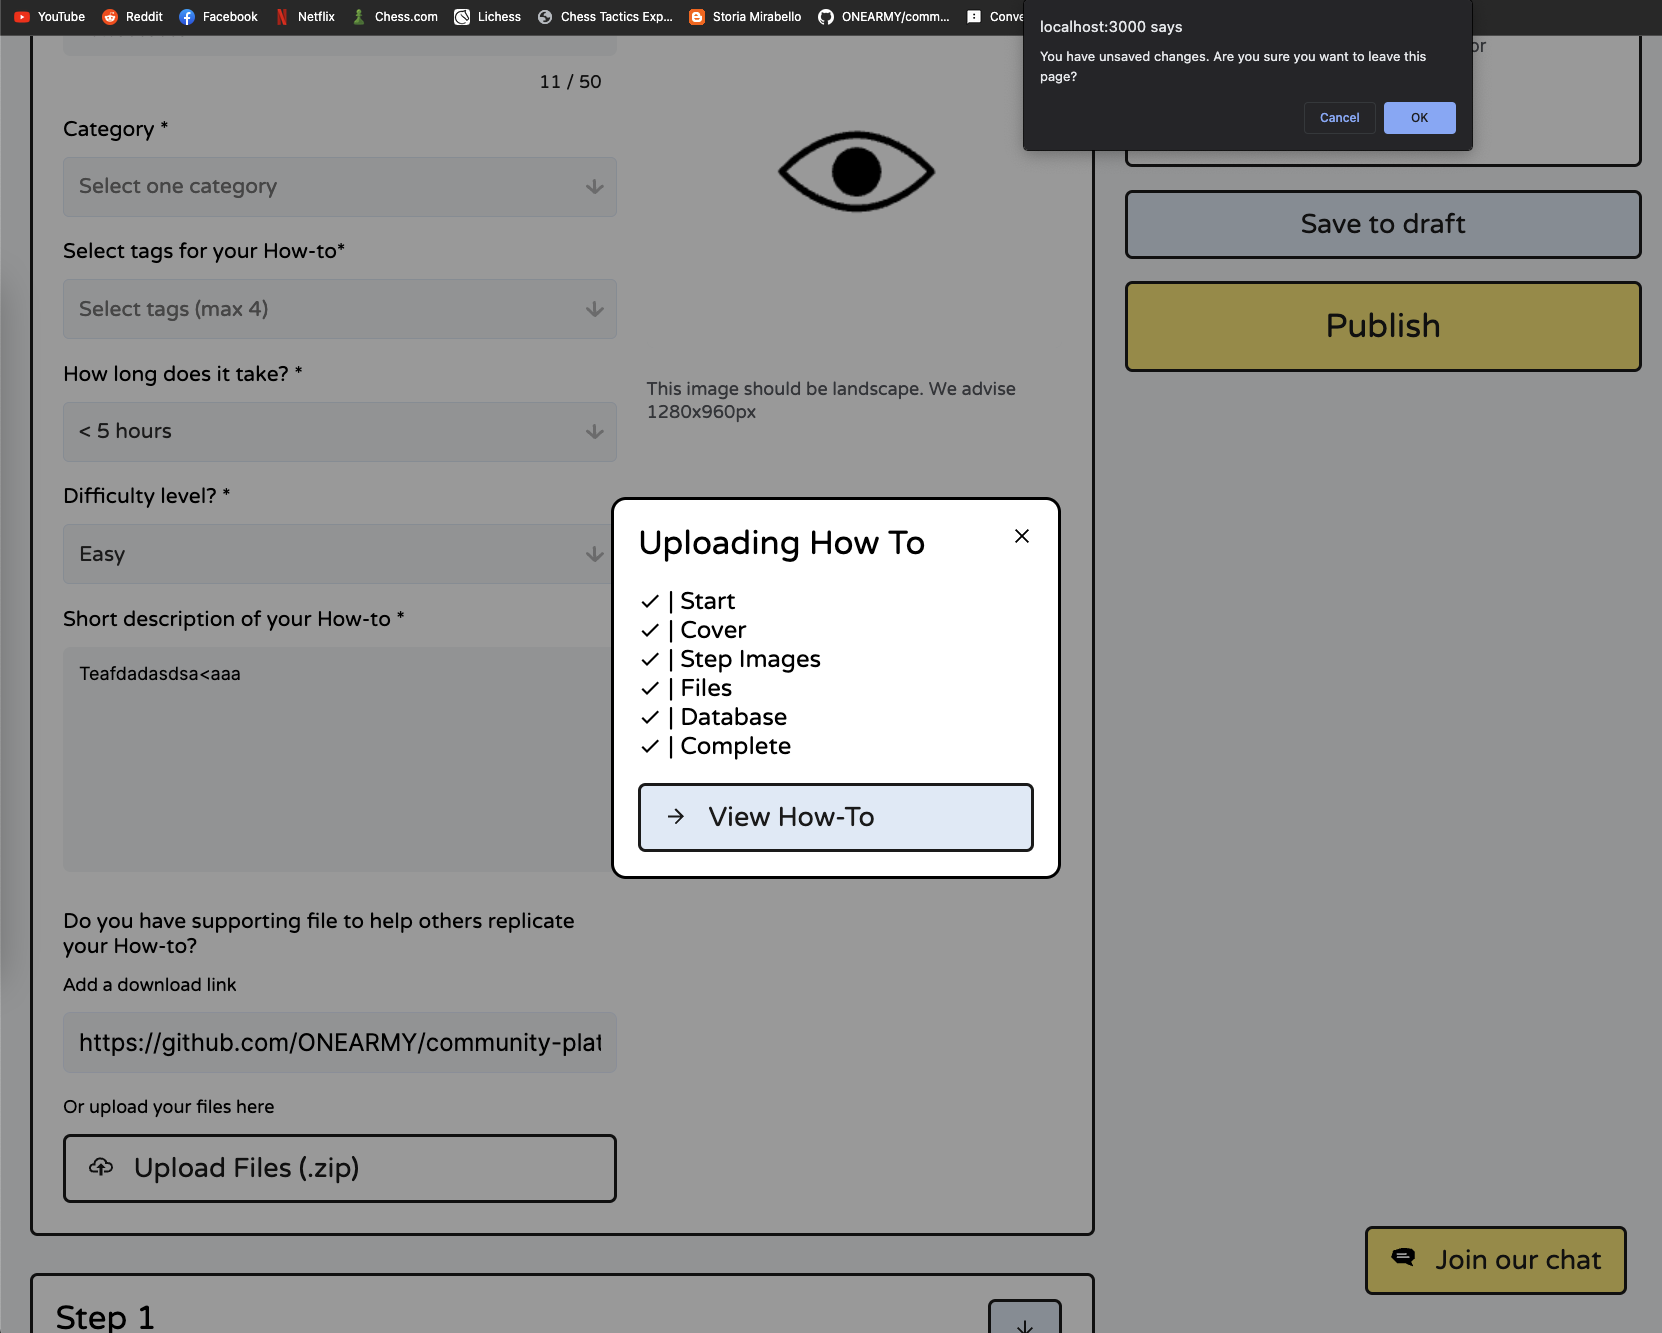Image resolution: width=1662 pixels, height=1333 pixels.
Task: Open the Easy difficulty level dropdown
Action: pyautogui.click(x=340, y=554)
